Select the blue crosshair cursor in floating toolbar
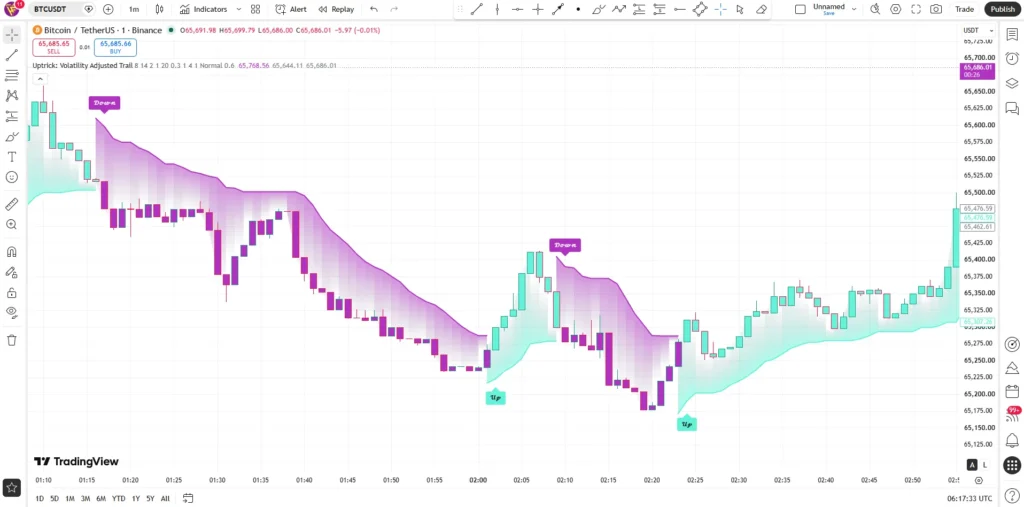 point(720,9)
